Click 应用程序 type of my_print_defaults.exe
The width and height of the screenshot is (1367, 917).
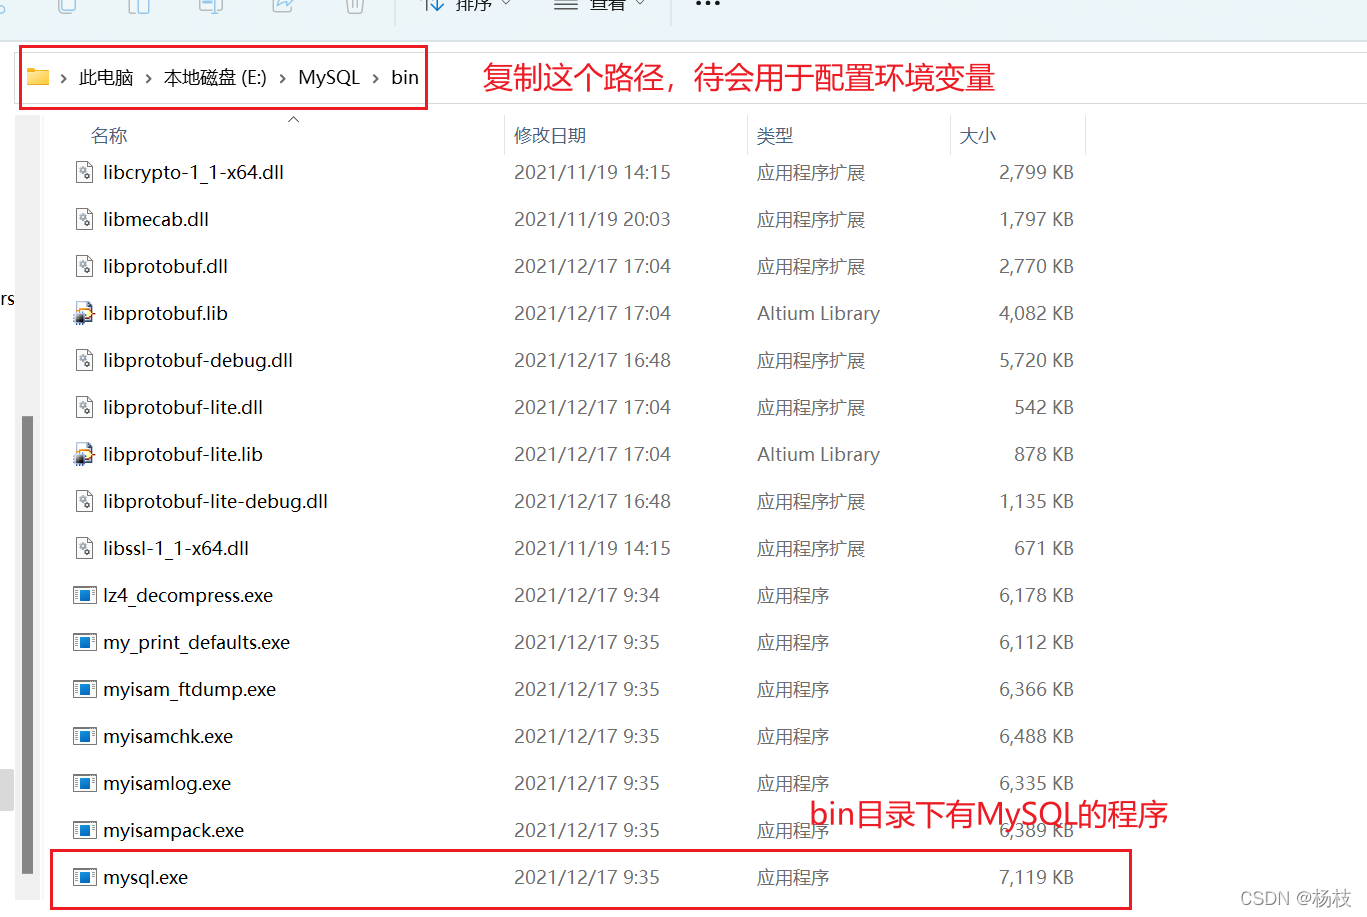793,643
